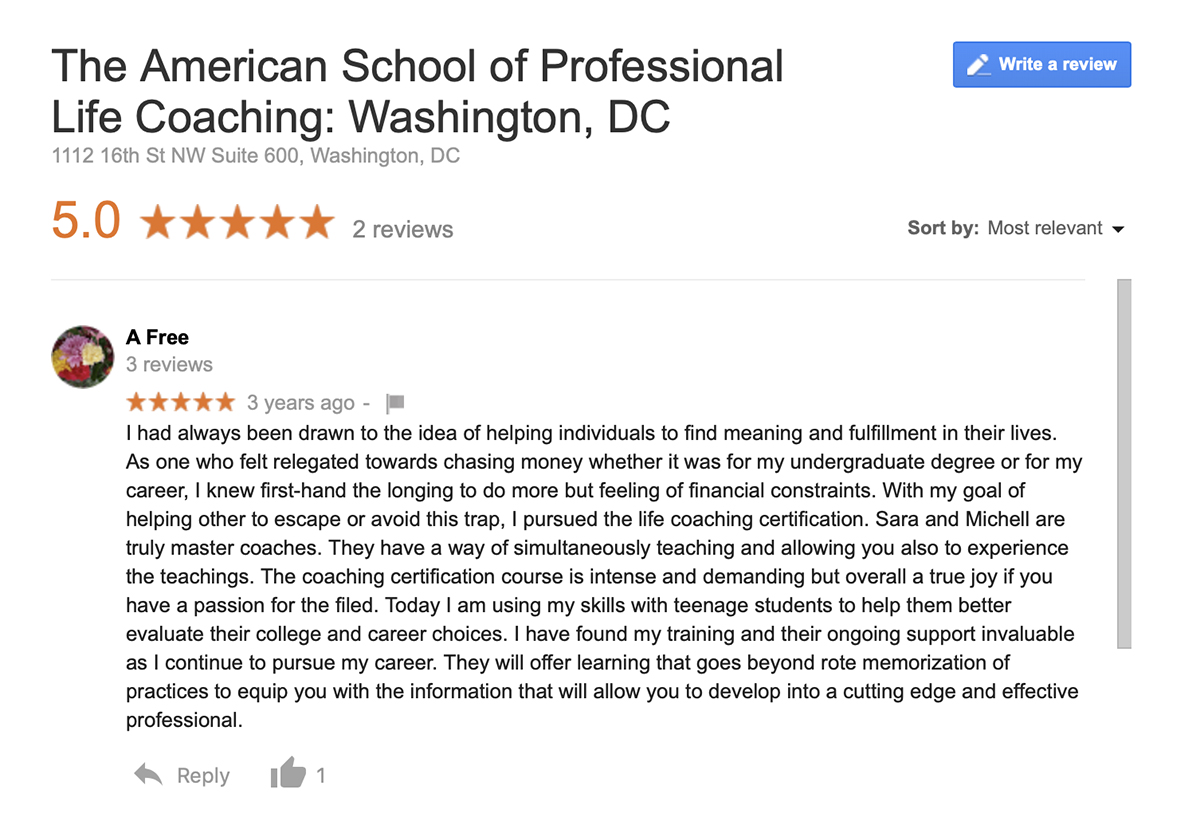Image resolution: width=1200 pixels, height=825 pixels.
Task: Click the "2 reviews" count
Action: click(402, 229)
